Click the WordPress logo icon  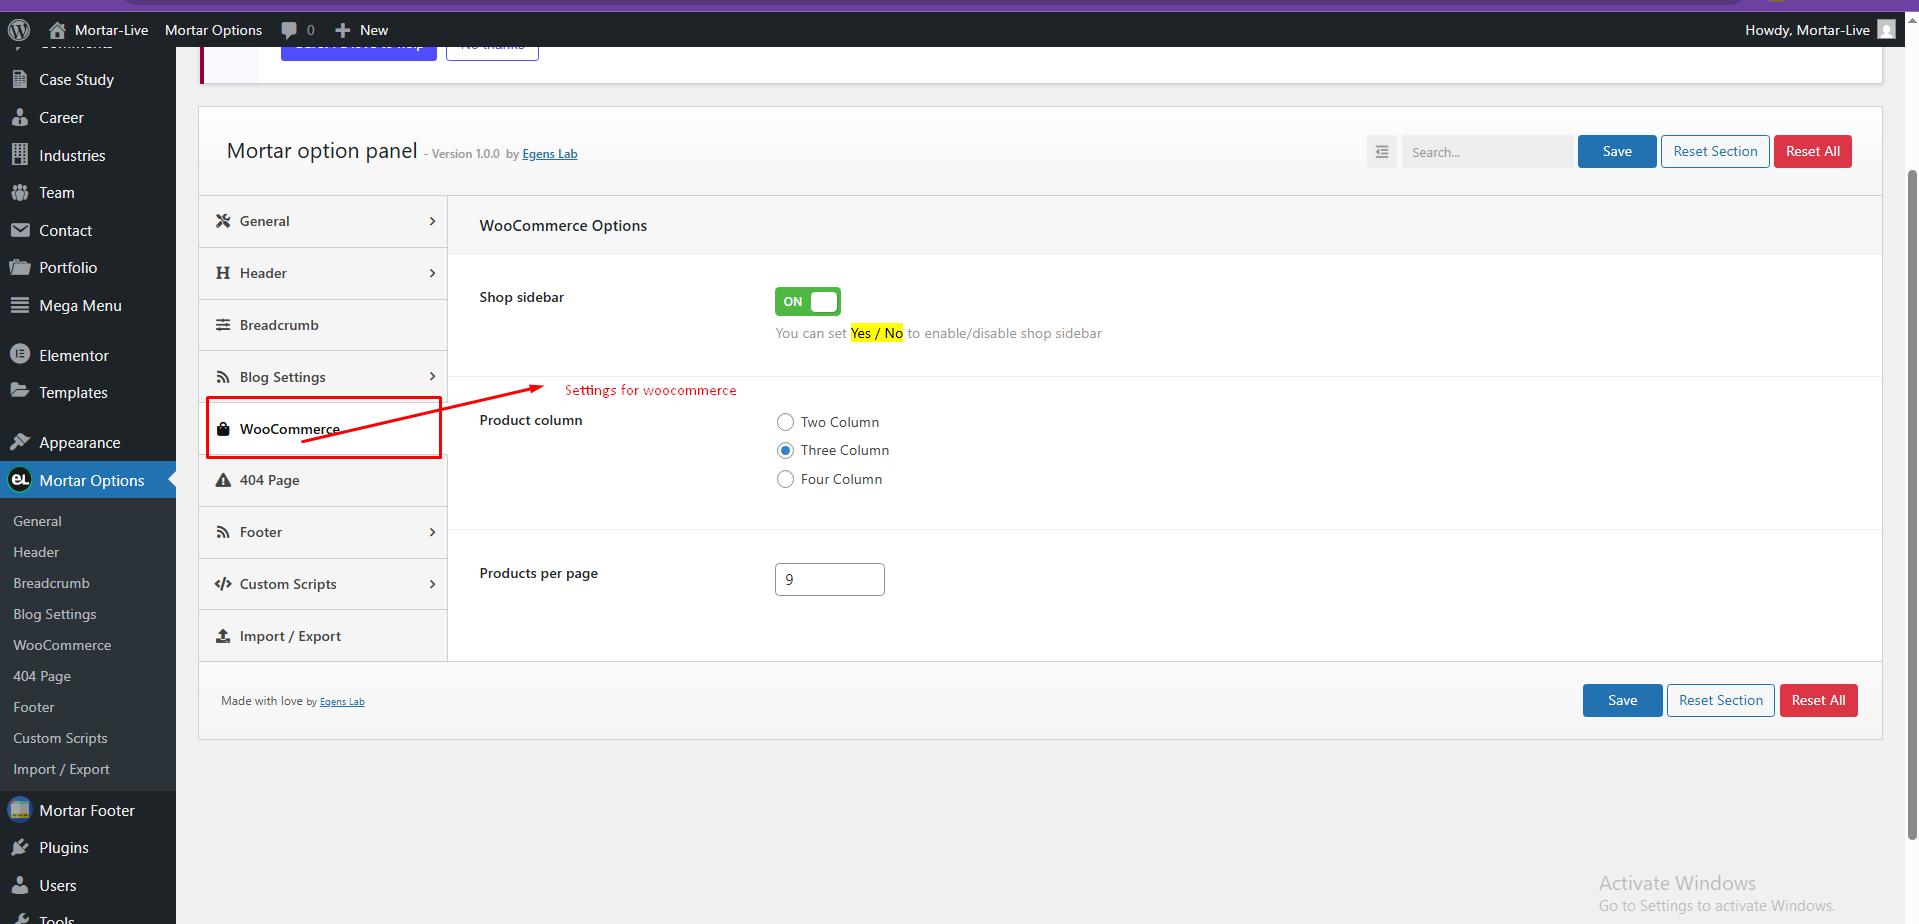[x=19, y=30]
